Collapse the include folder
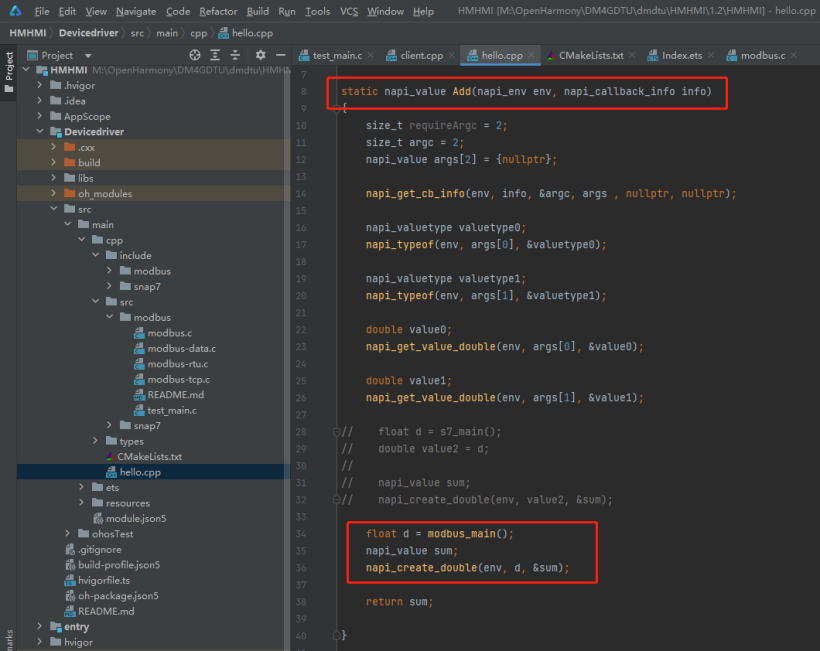 pos(96,255)
